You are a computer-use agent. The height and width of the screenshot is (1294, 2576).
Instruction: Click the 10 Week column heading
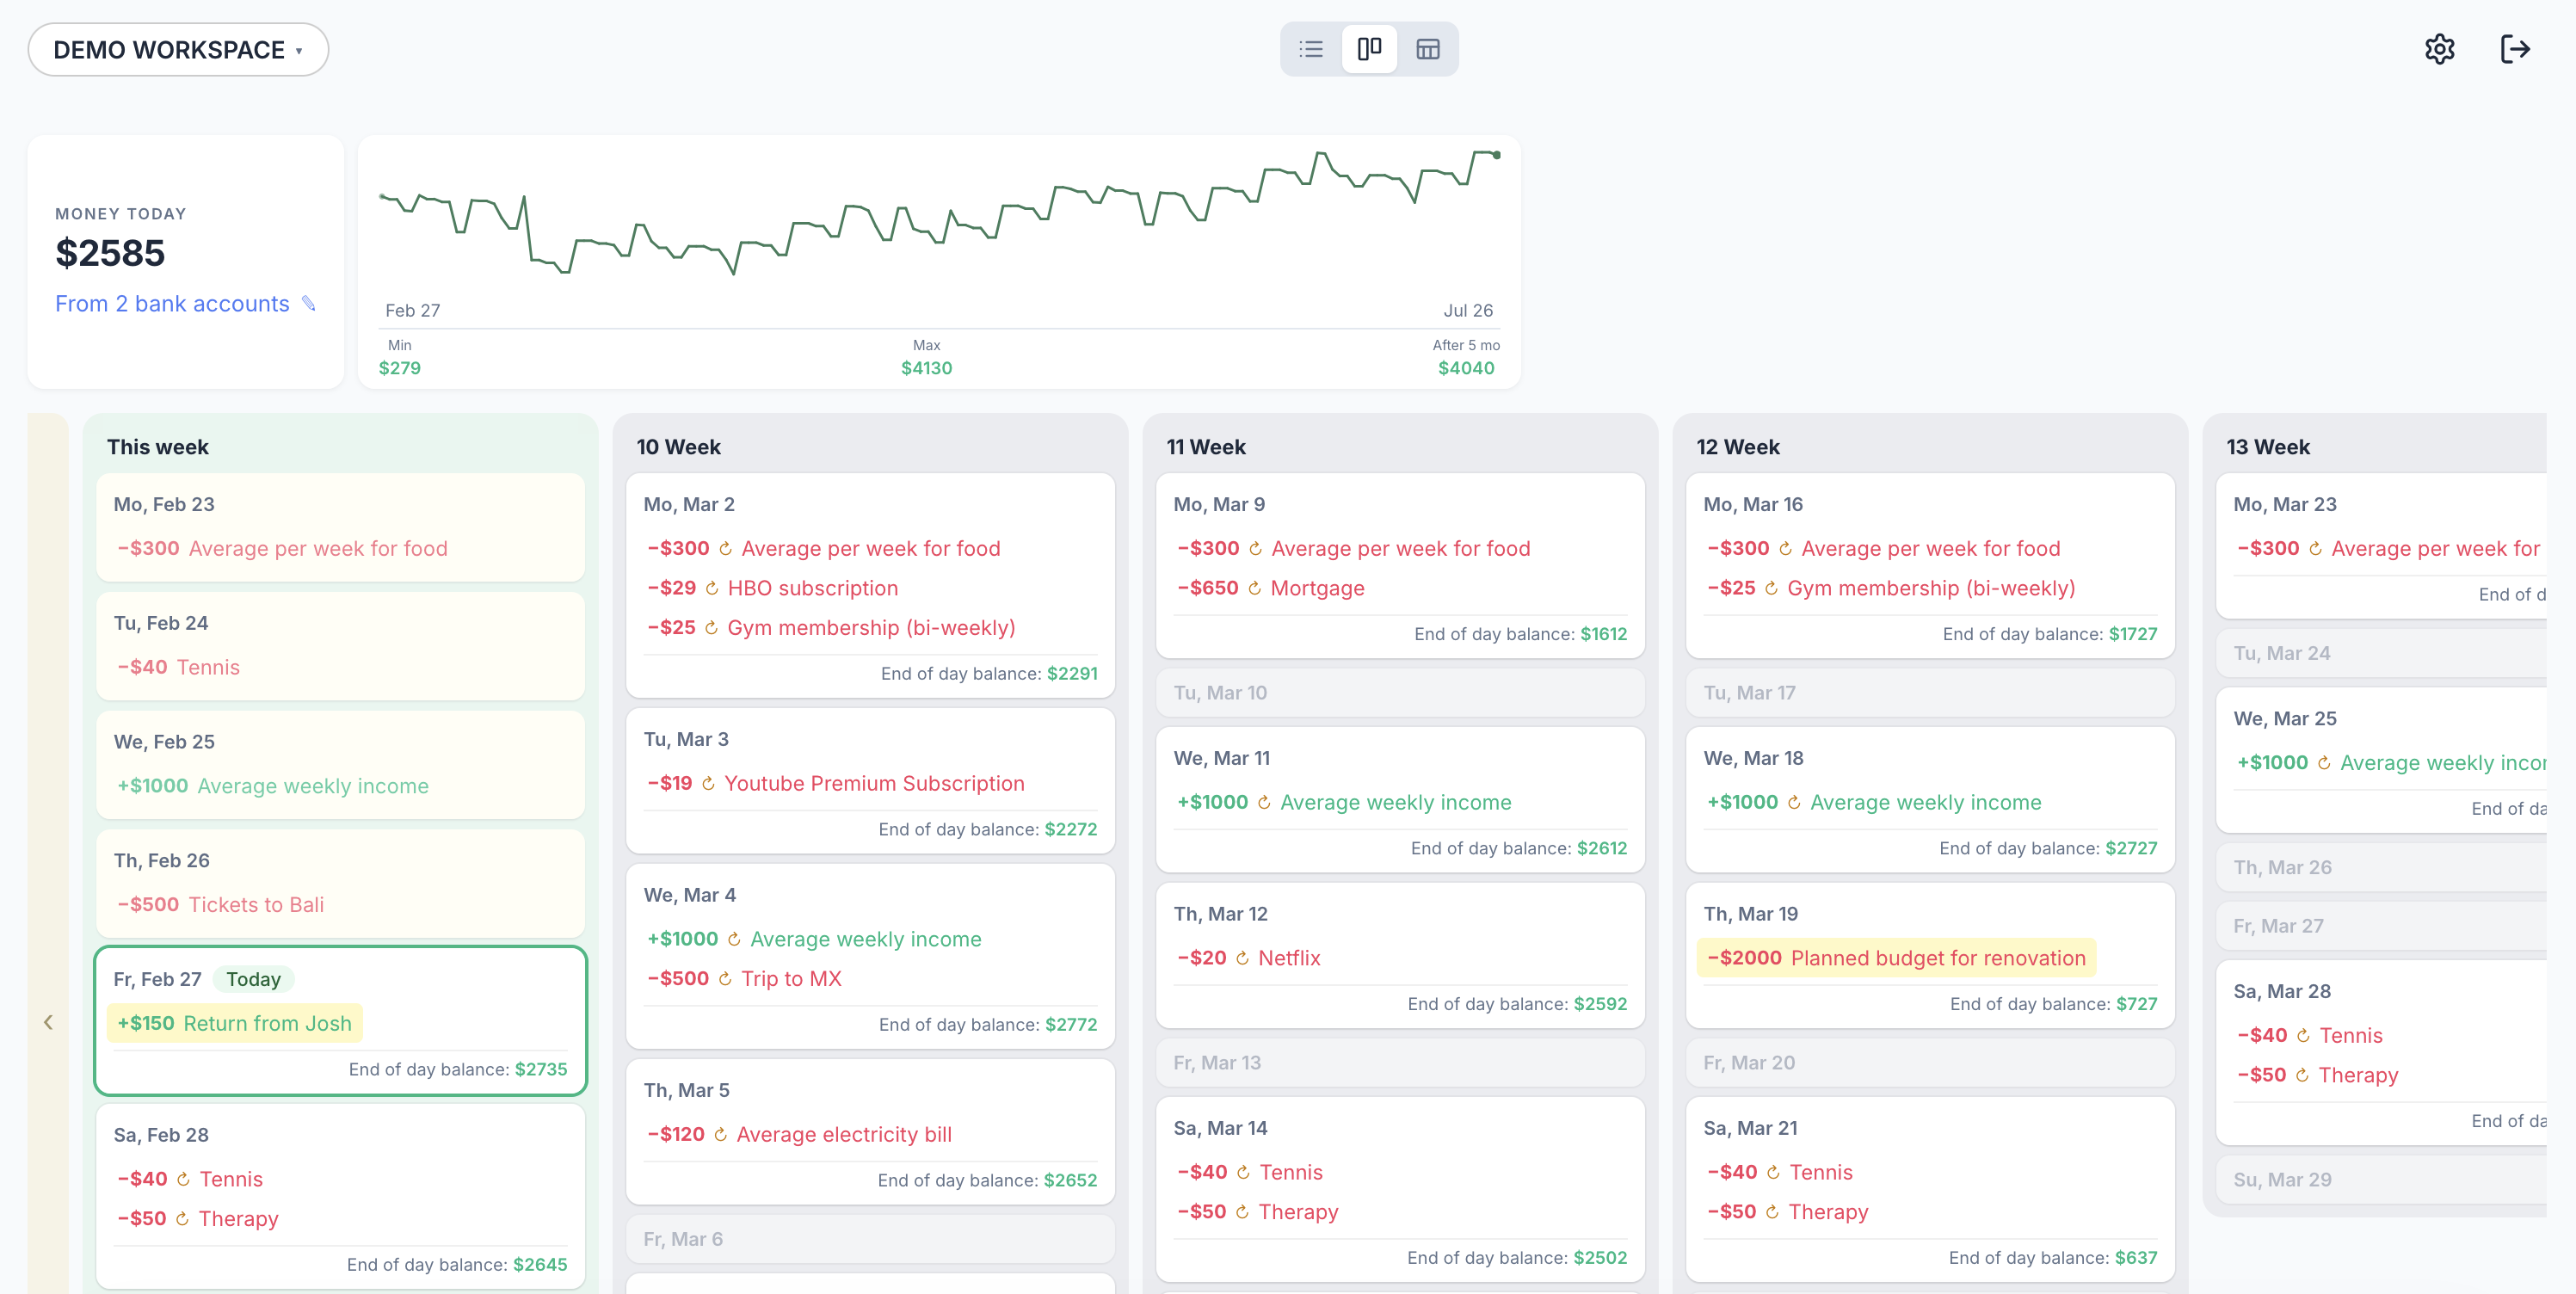679,447
